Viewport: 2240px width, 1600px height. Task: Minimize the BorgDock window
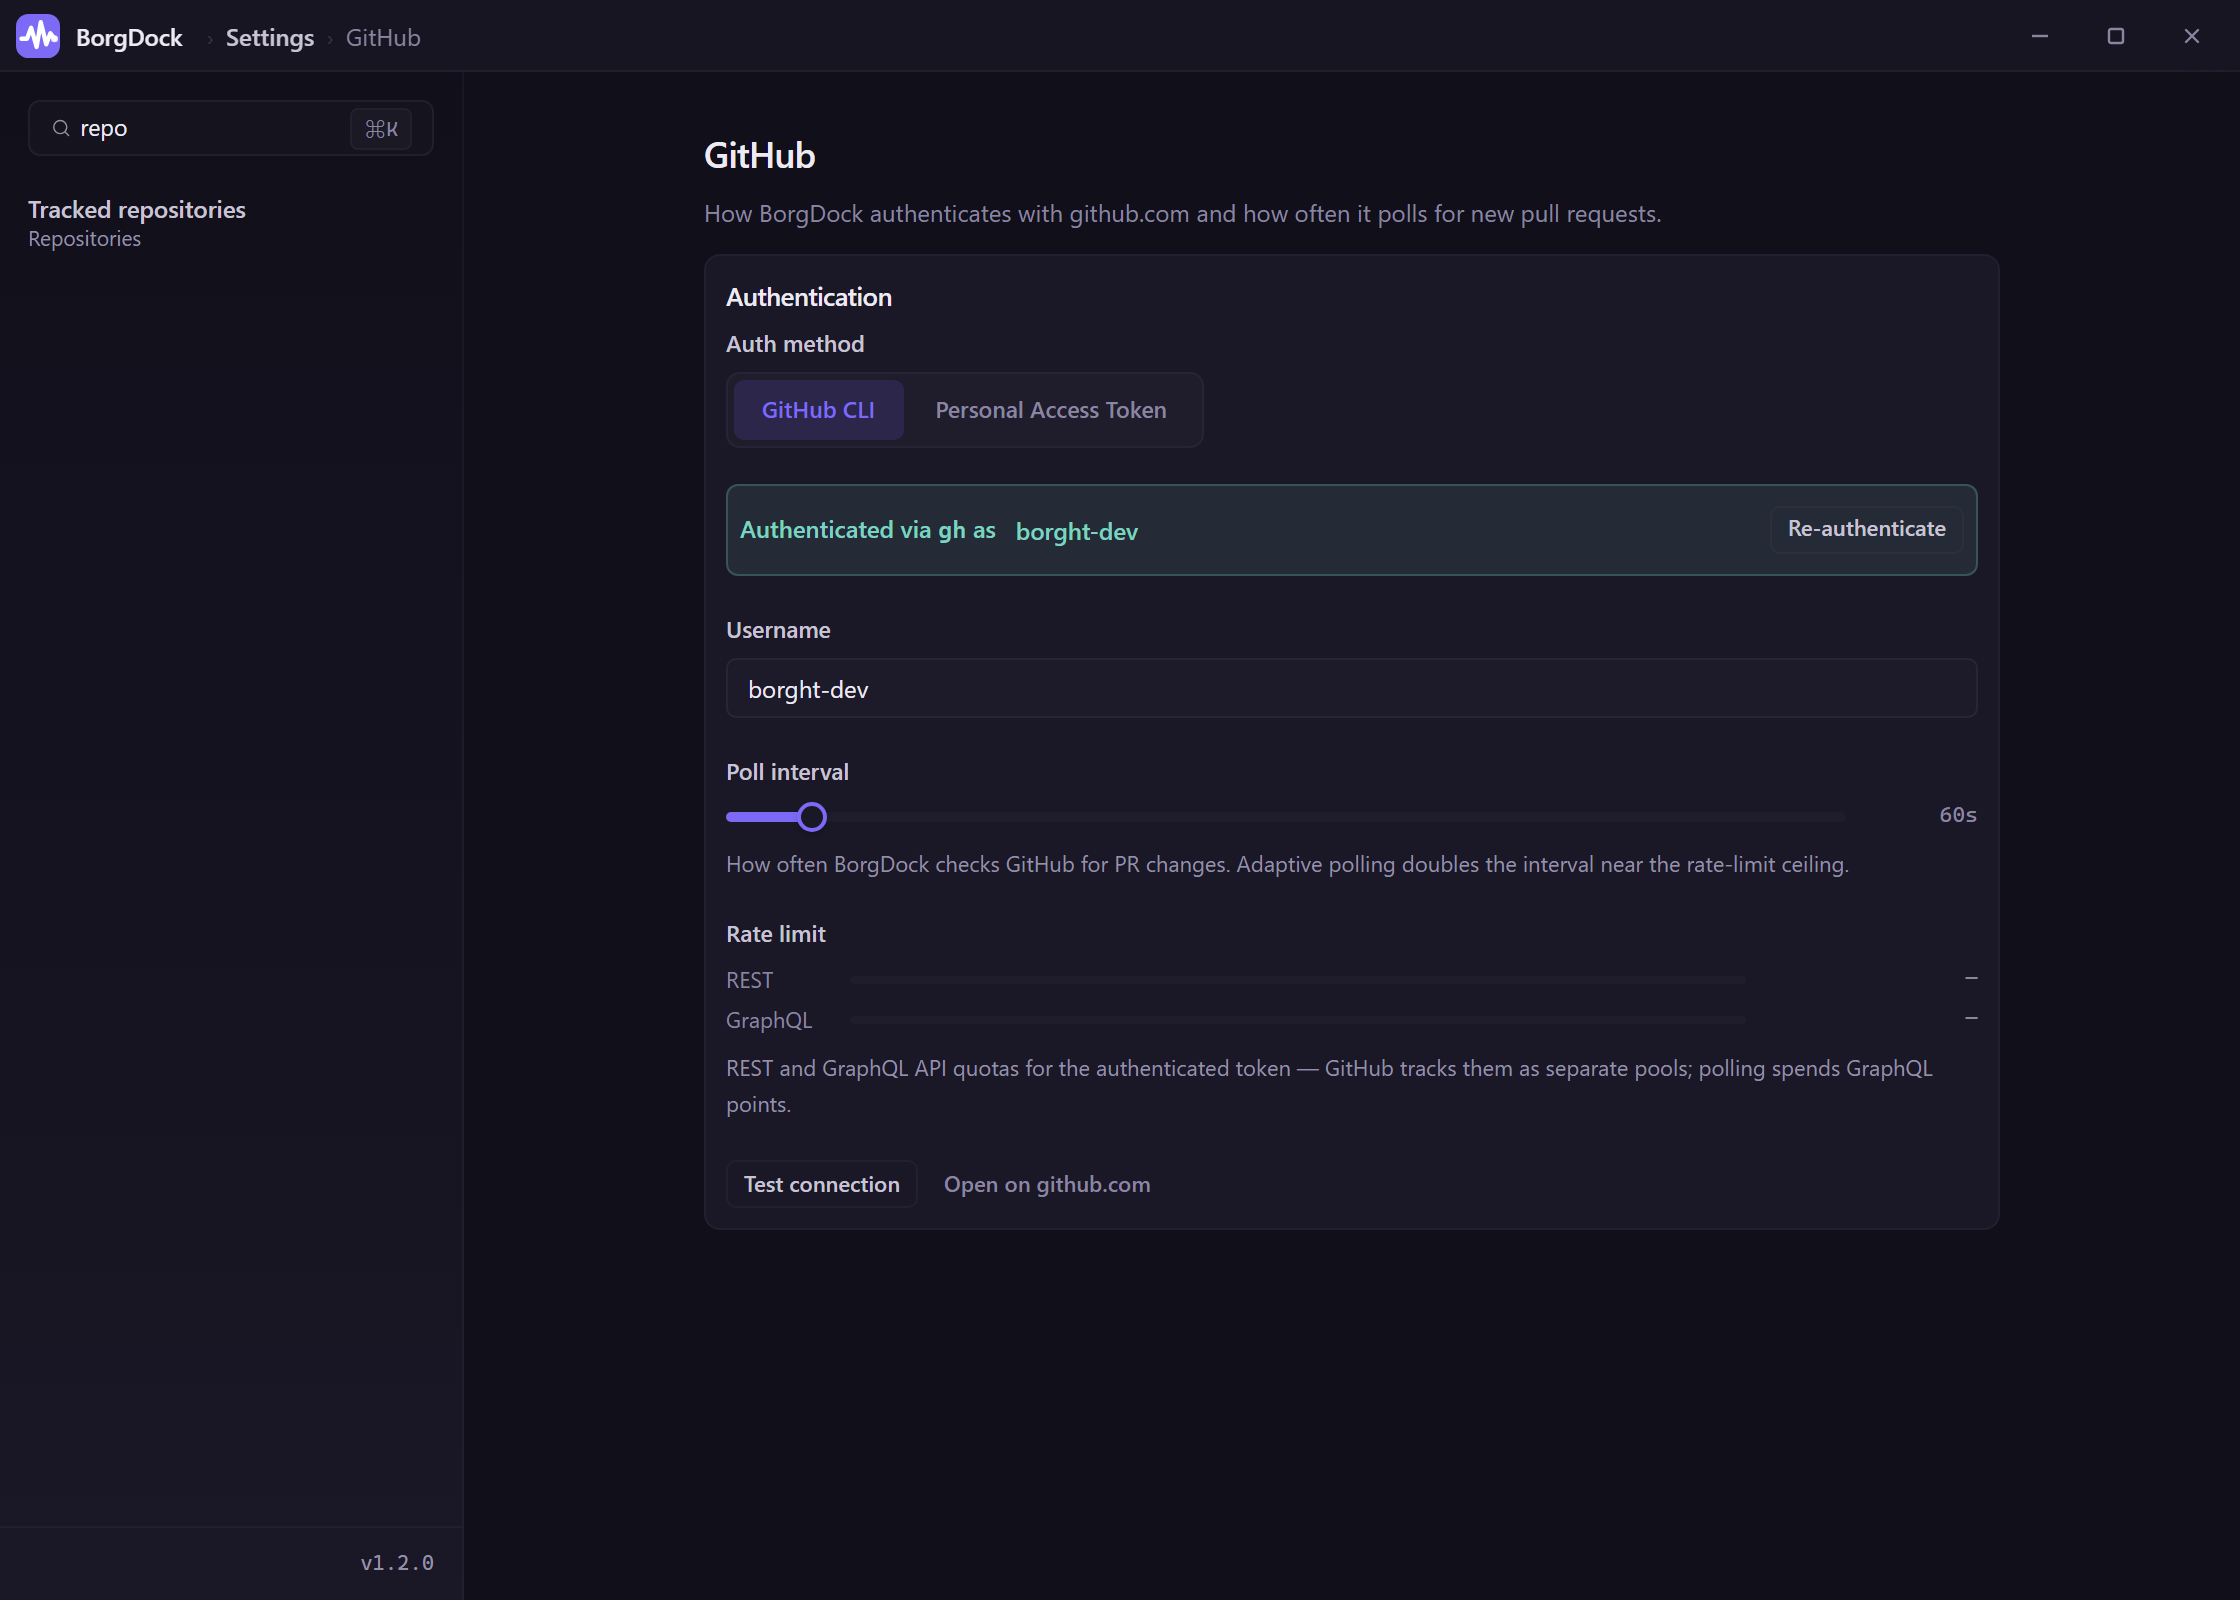2040,37
